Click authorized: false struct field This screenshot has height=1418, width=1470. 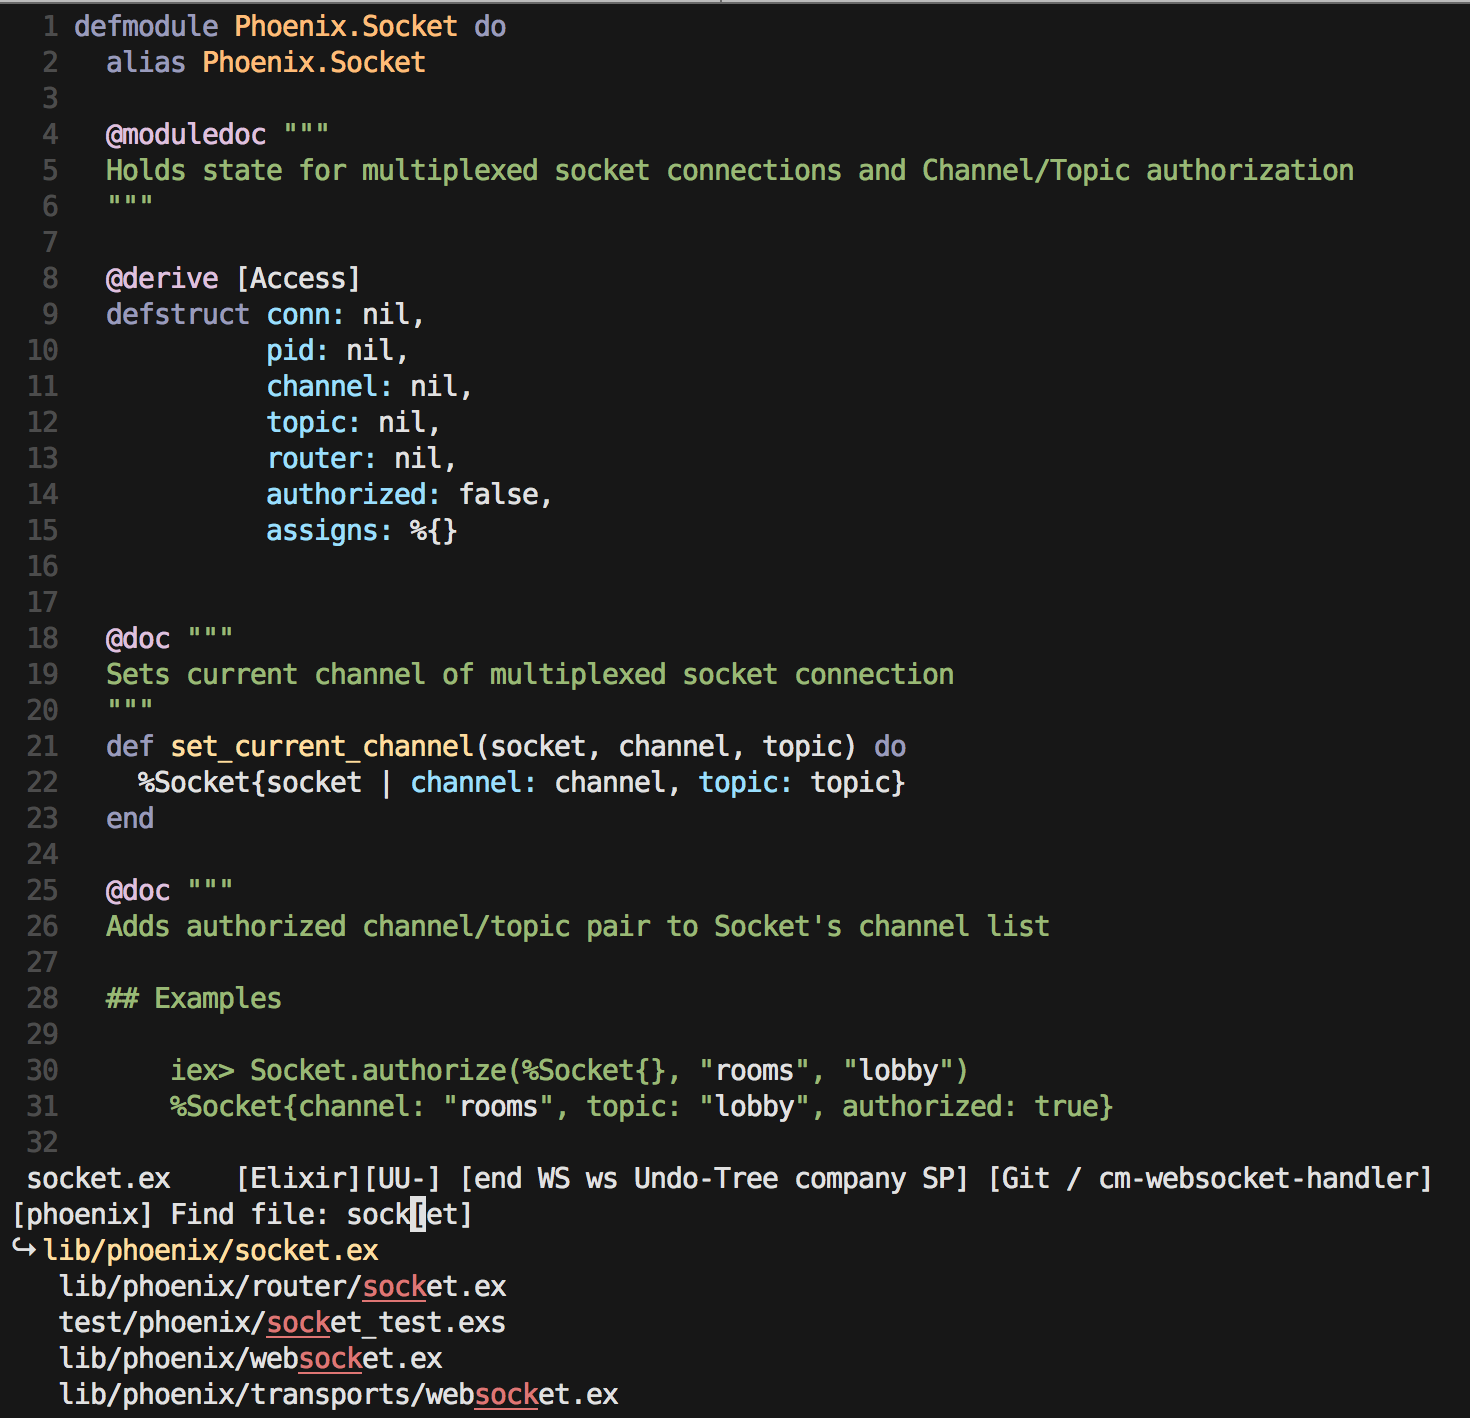point(409,494)
